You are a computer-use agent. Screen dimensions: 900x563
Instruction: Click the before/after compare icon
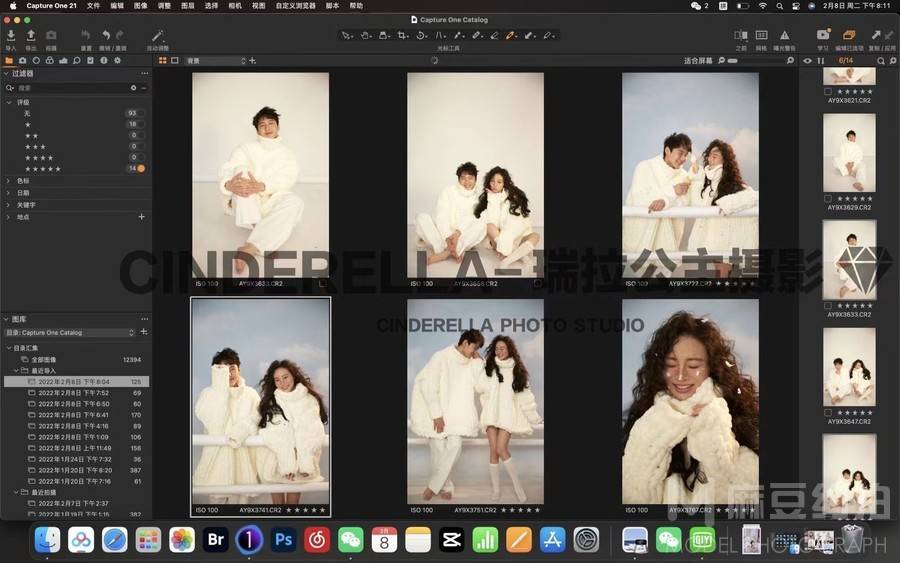pyautogui.click(x=741, y=36)
